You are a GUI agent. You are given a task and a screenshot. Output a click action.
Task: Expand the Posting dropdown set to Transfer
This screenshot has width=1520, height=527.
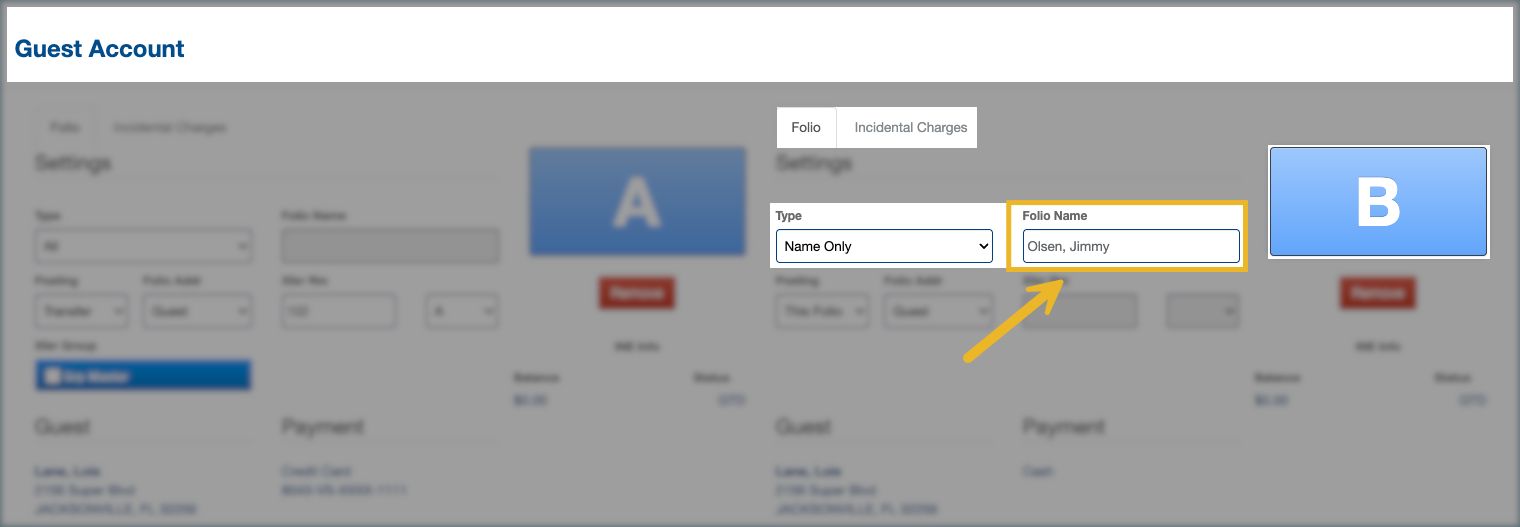click(81, 311)
